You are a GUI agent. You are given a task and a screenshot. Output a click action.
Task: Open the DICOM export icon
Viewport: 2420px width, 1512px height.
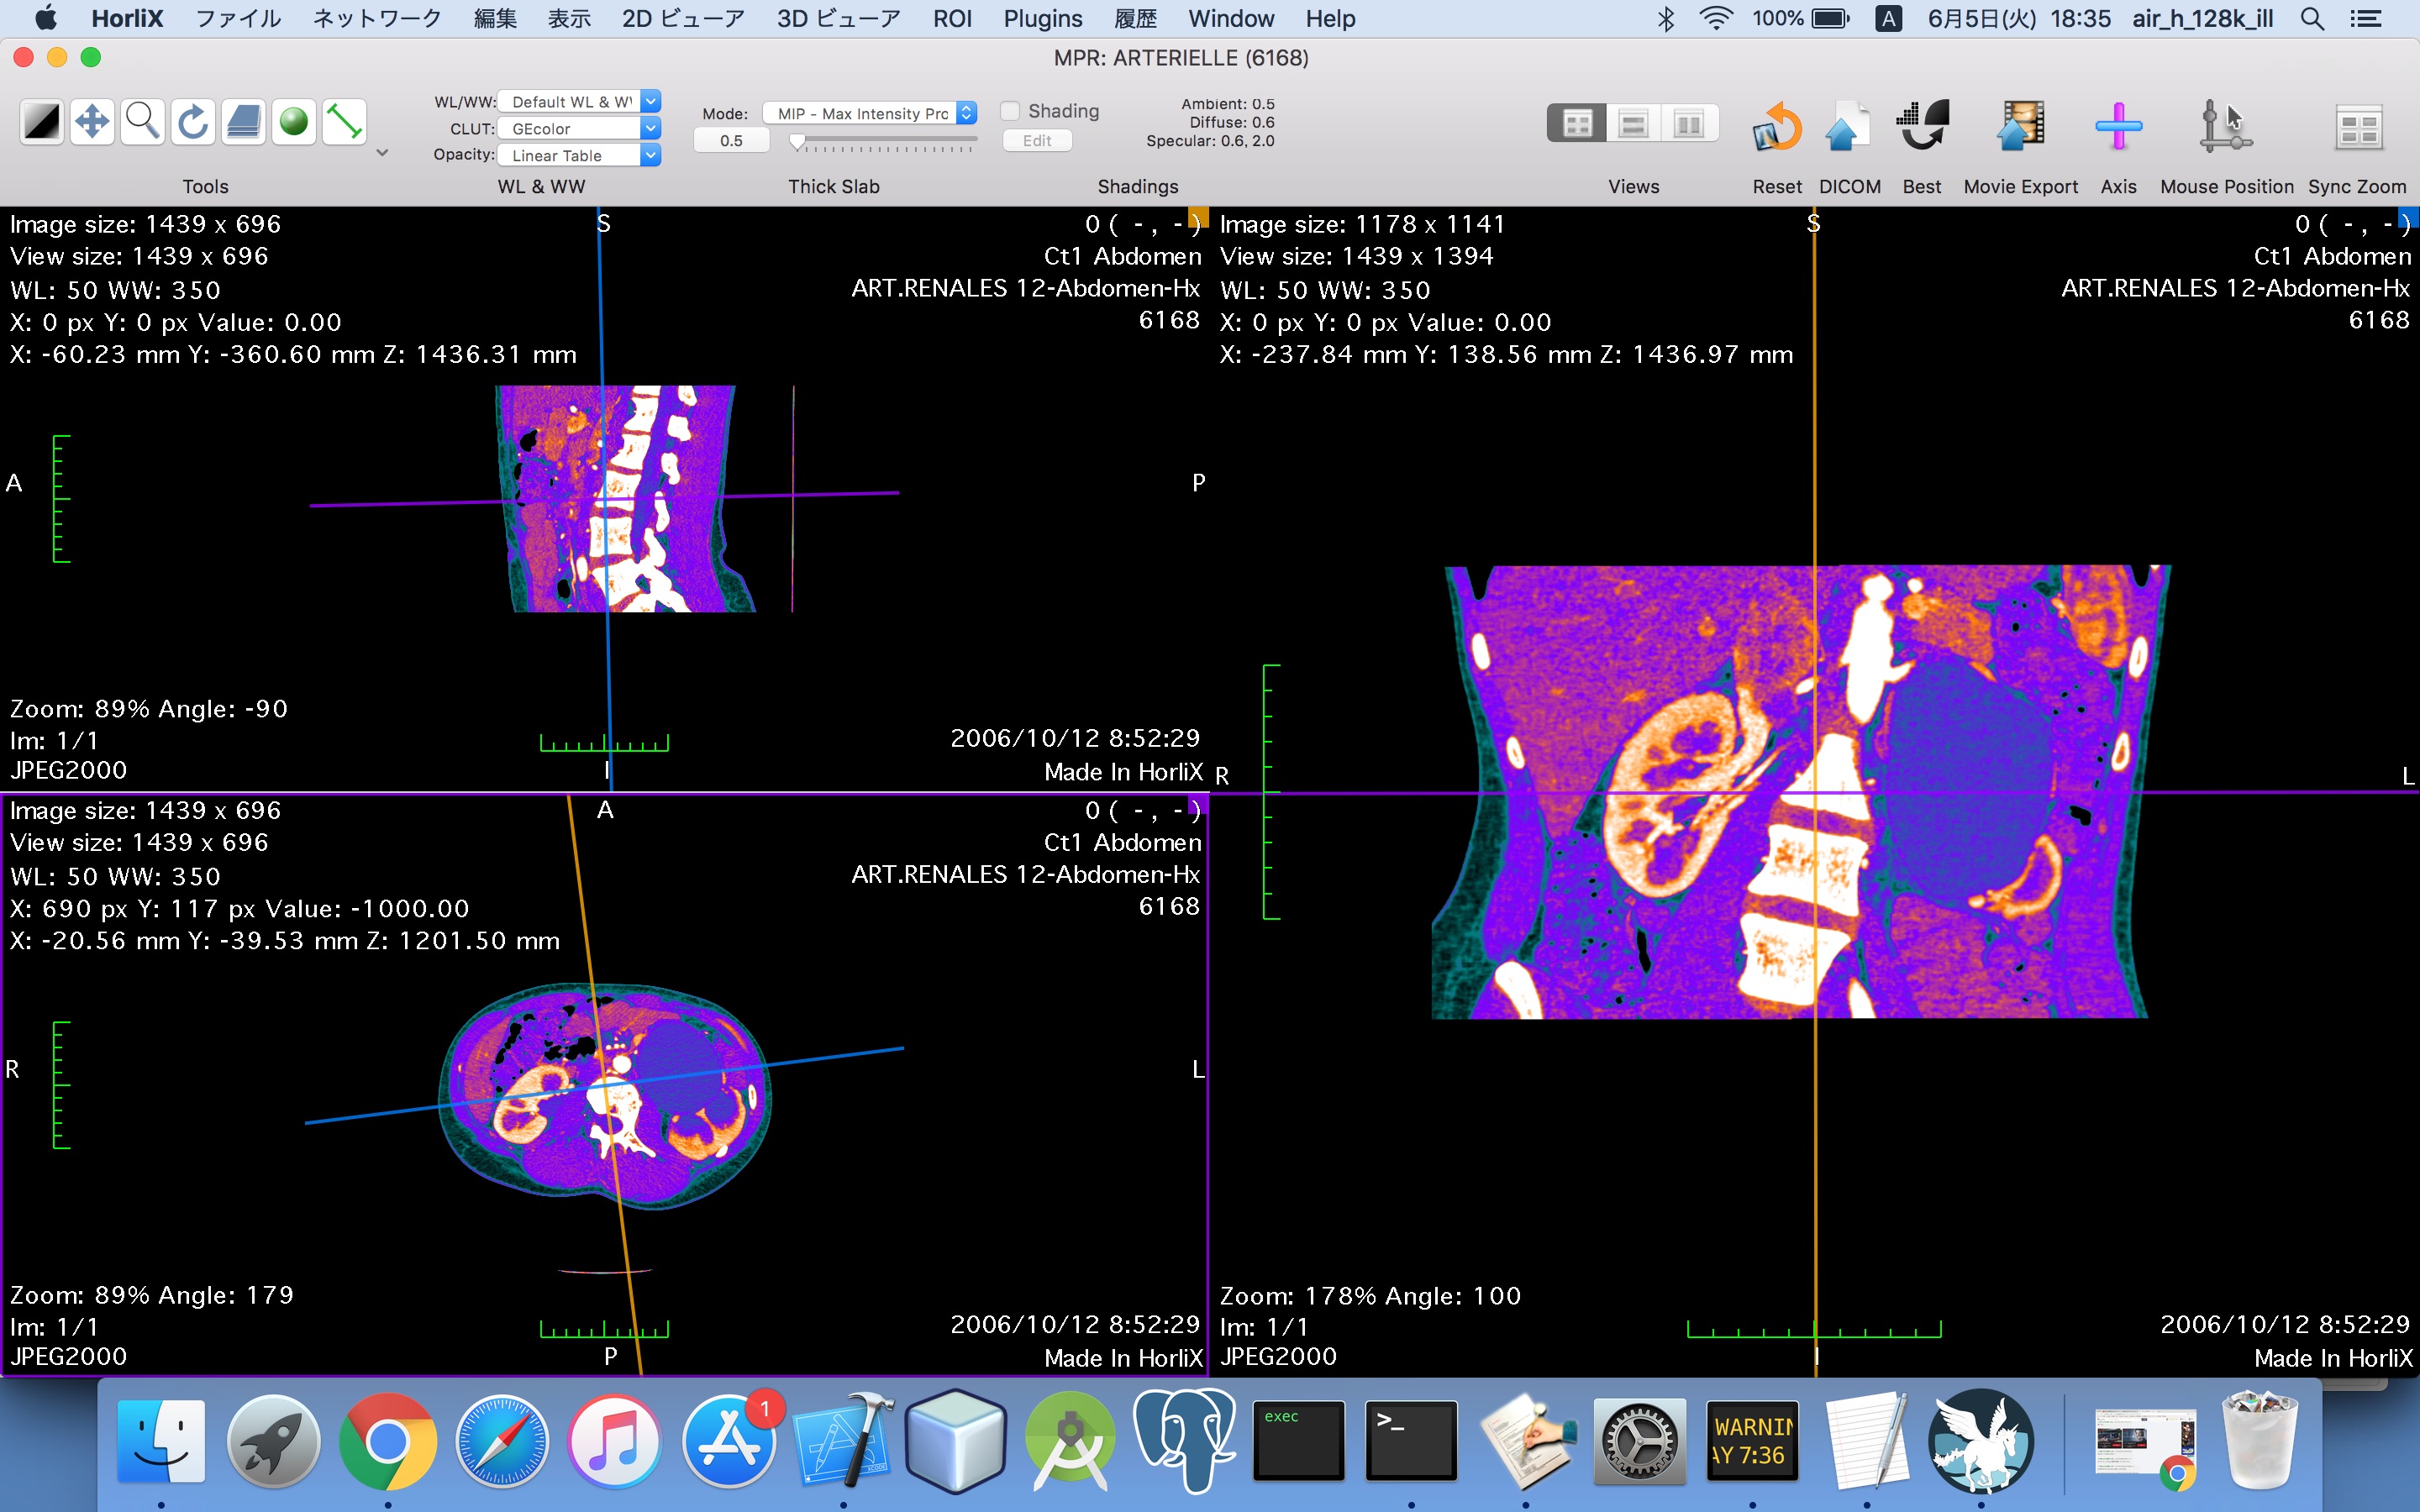tap(1847, 125)
